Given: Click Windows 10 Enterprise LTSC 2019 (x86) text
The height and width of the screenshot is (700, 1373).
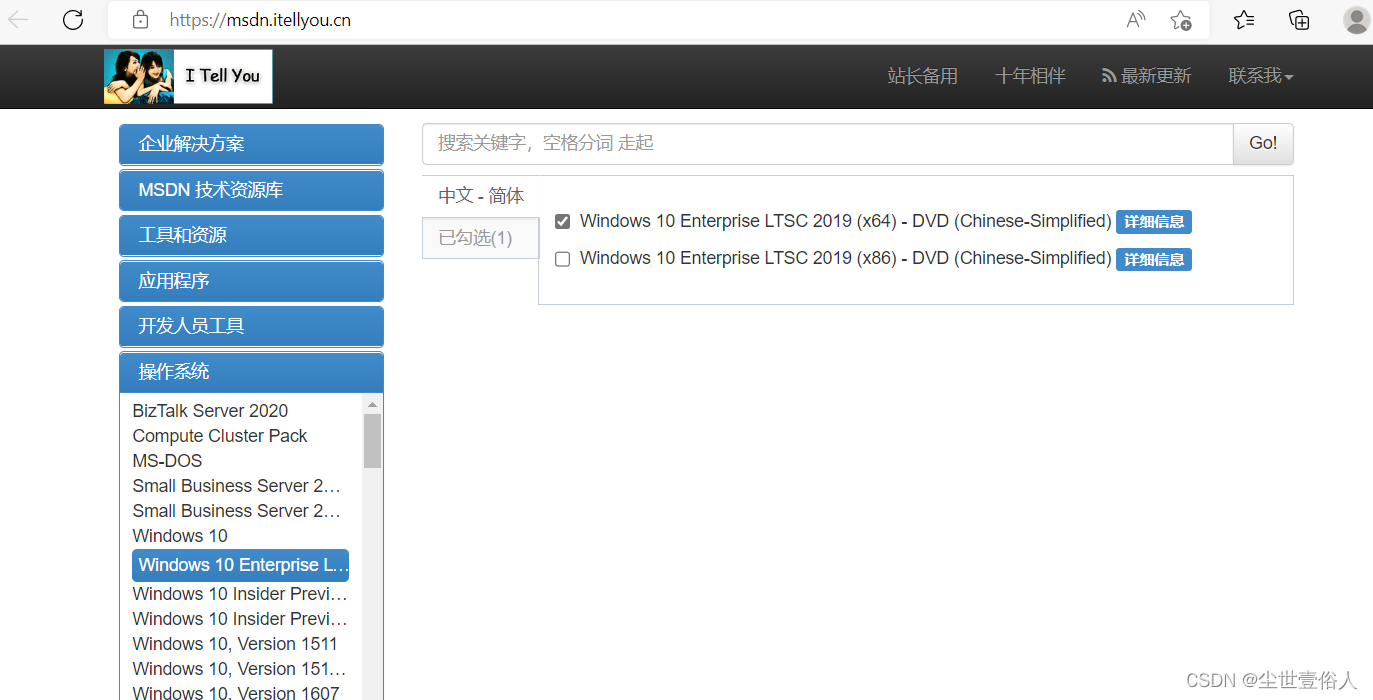Looking at the screenshot, I should 846,258.
